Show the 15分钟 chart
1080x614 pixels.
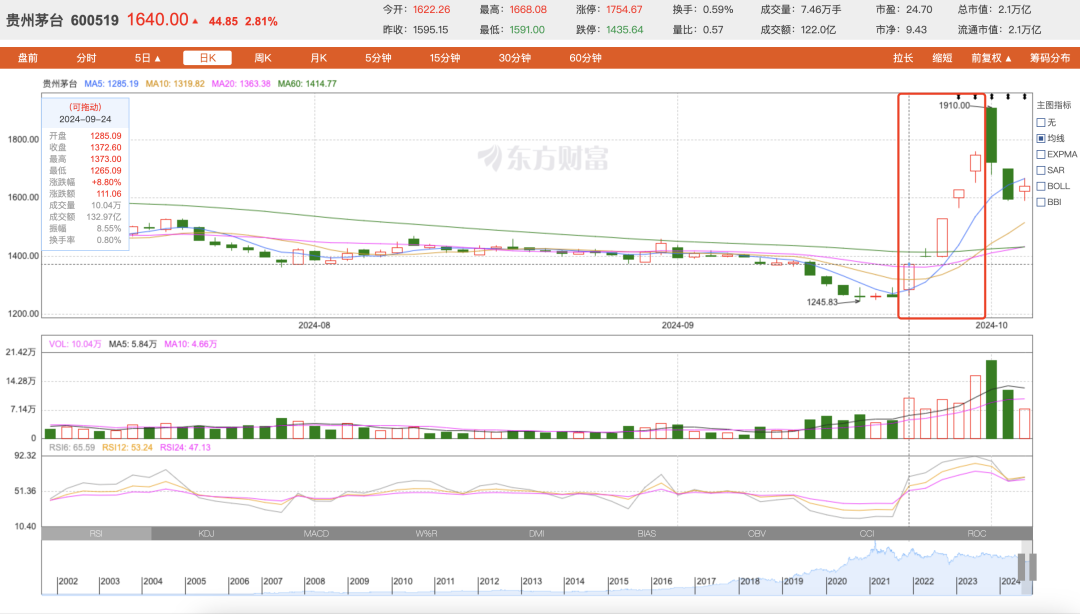[445, 58]
